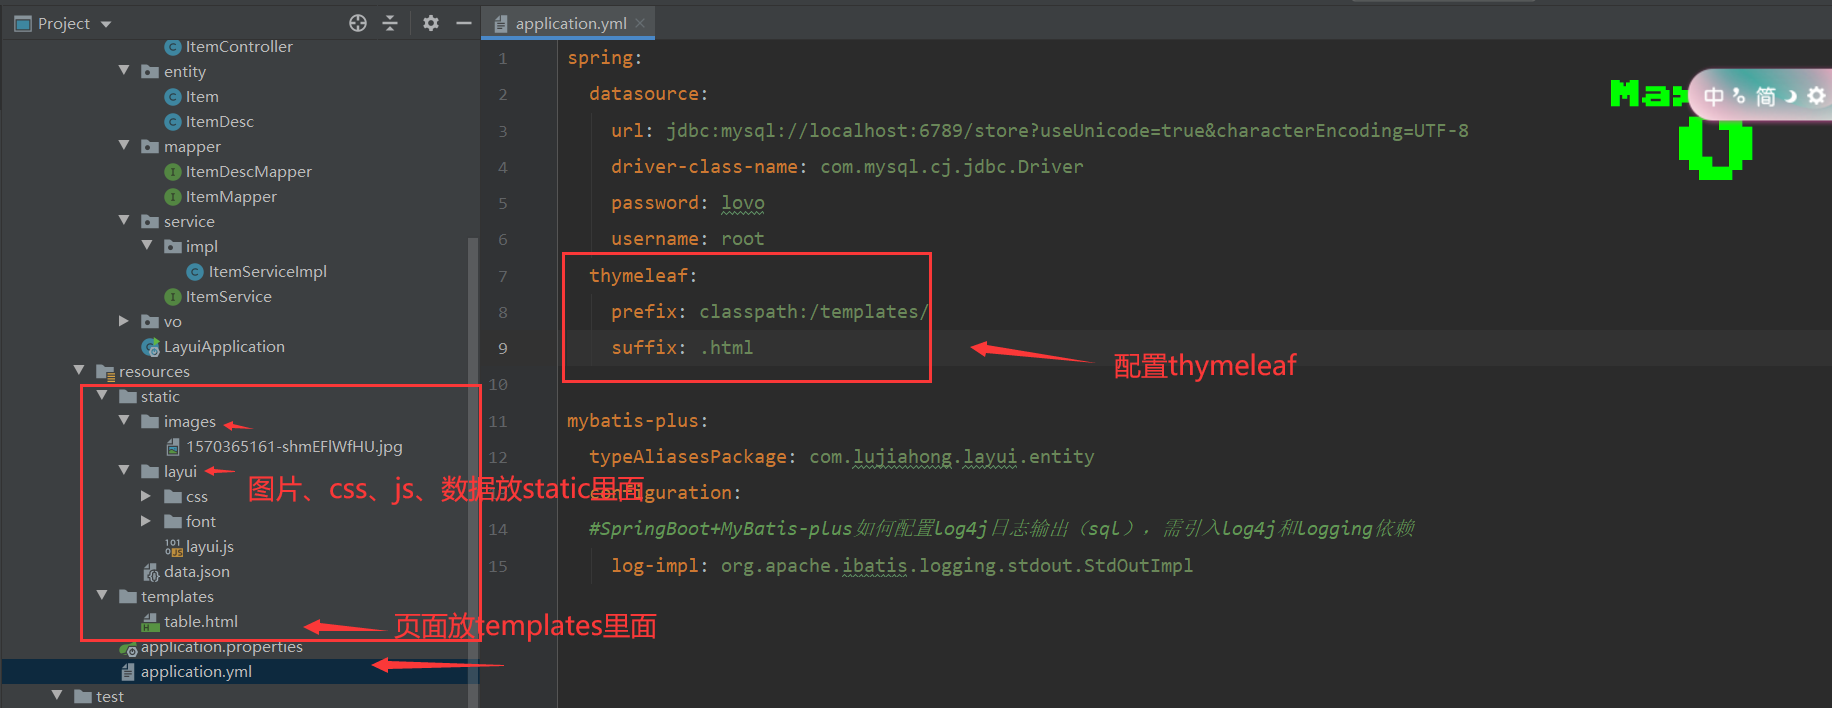This screenshot has width=1832, height=708.
Task: Expand the vo package folder
Action: [124, 321]
